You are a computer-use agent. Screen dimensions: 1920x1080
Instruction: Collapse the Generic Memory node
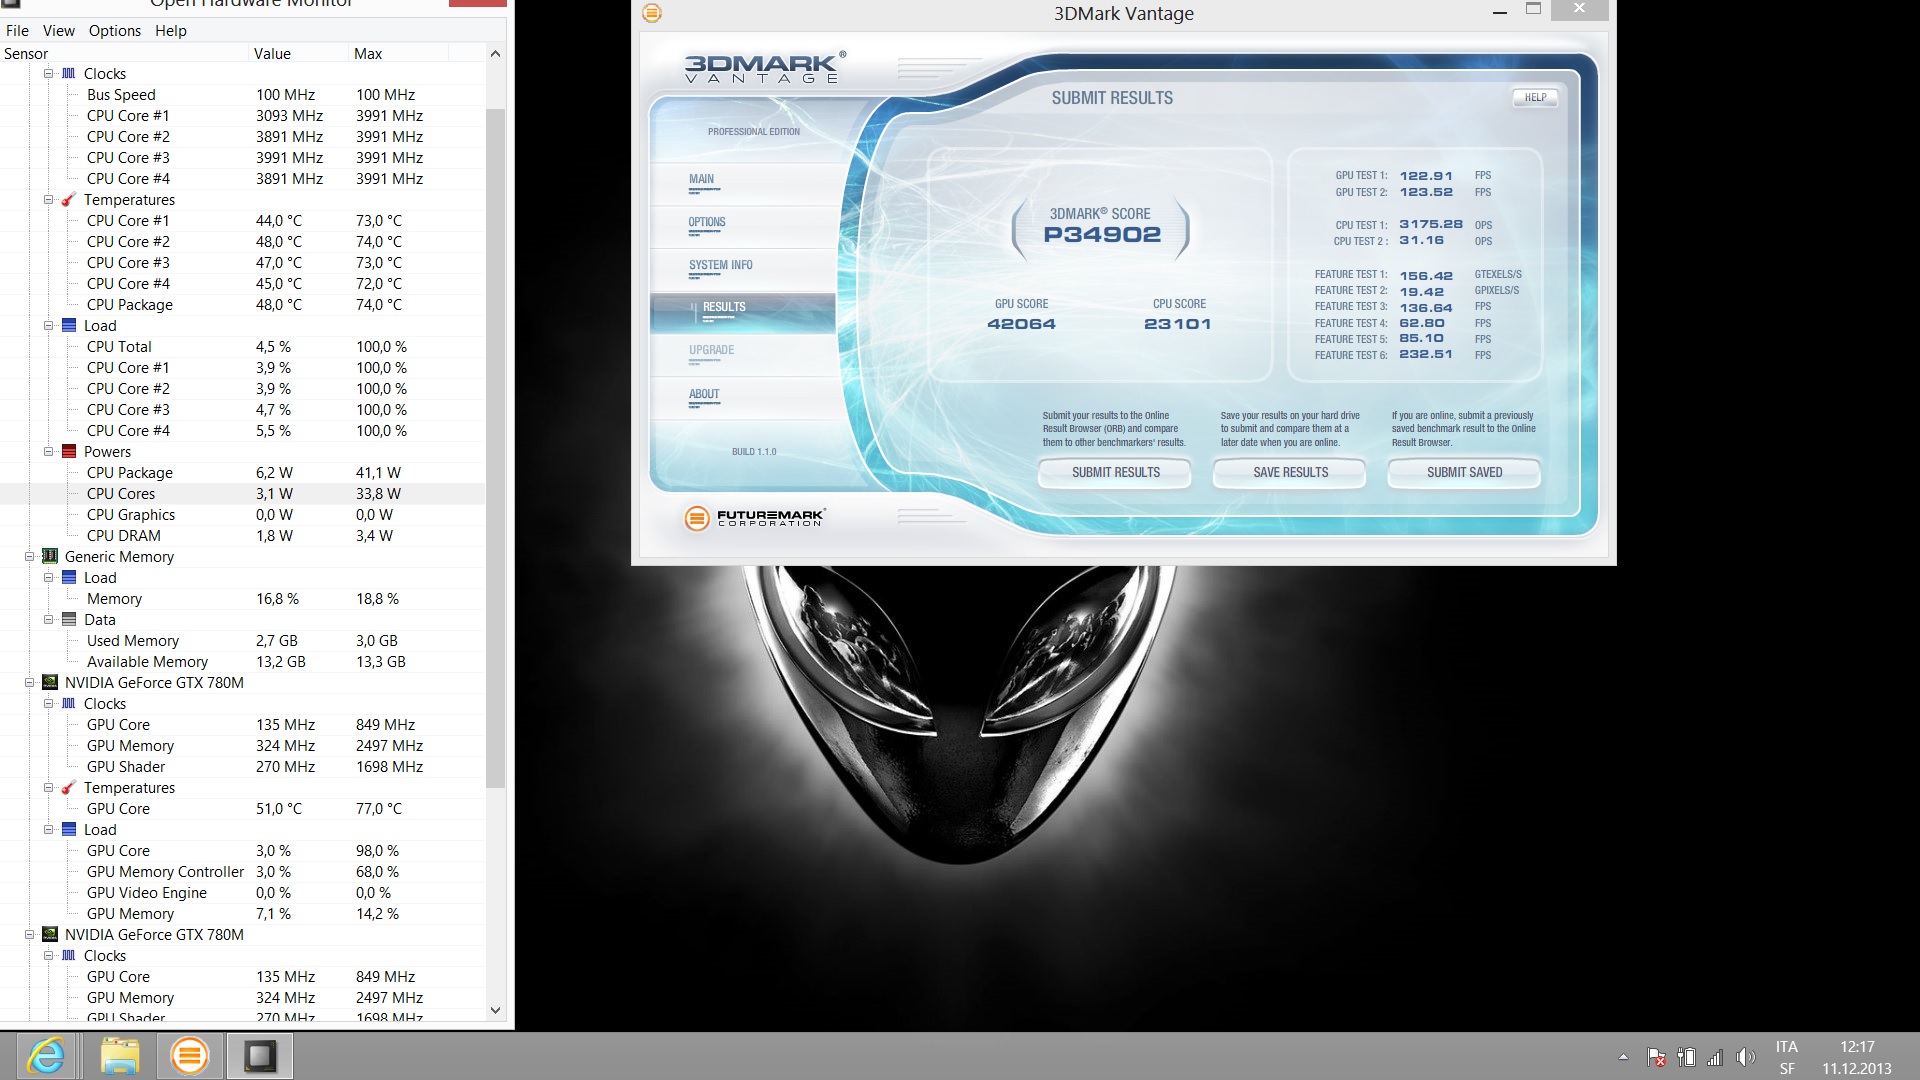(x=29, y=557)
